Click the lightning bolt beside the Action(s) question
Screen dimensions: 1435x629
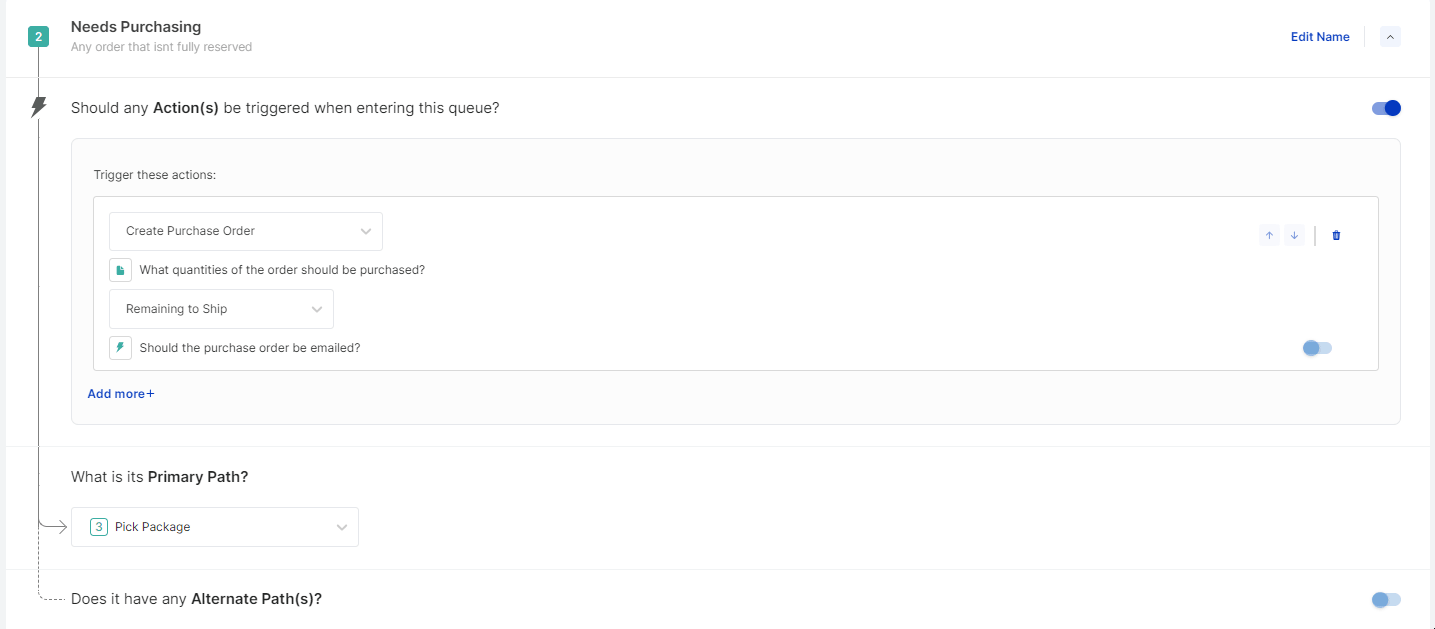(x=39, y=107)
